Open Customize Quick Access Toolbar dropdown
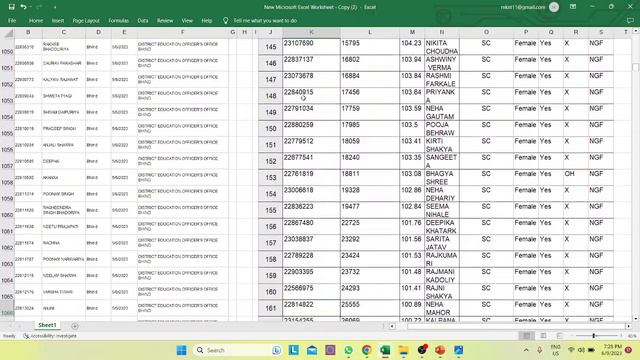 [55, 7]
